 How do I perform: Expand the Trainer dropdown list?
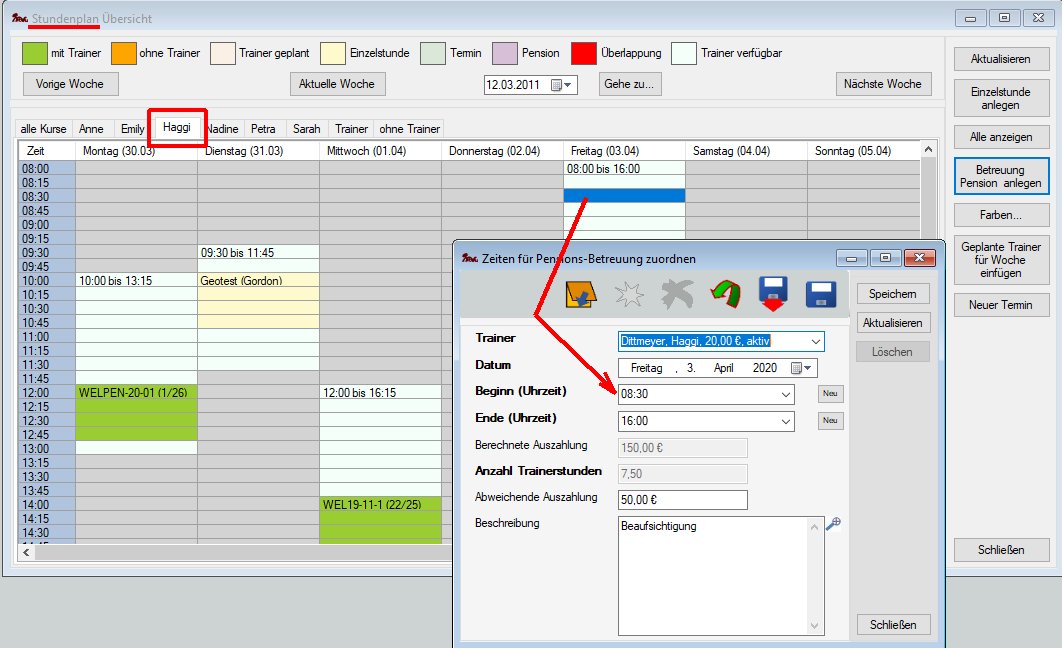pos(816,341)
